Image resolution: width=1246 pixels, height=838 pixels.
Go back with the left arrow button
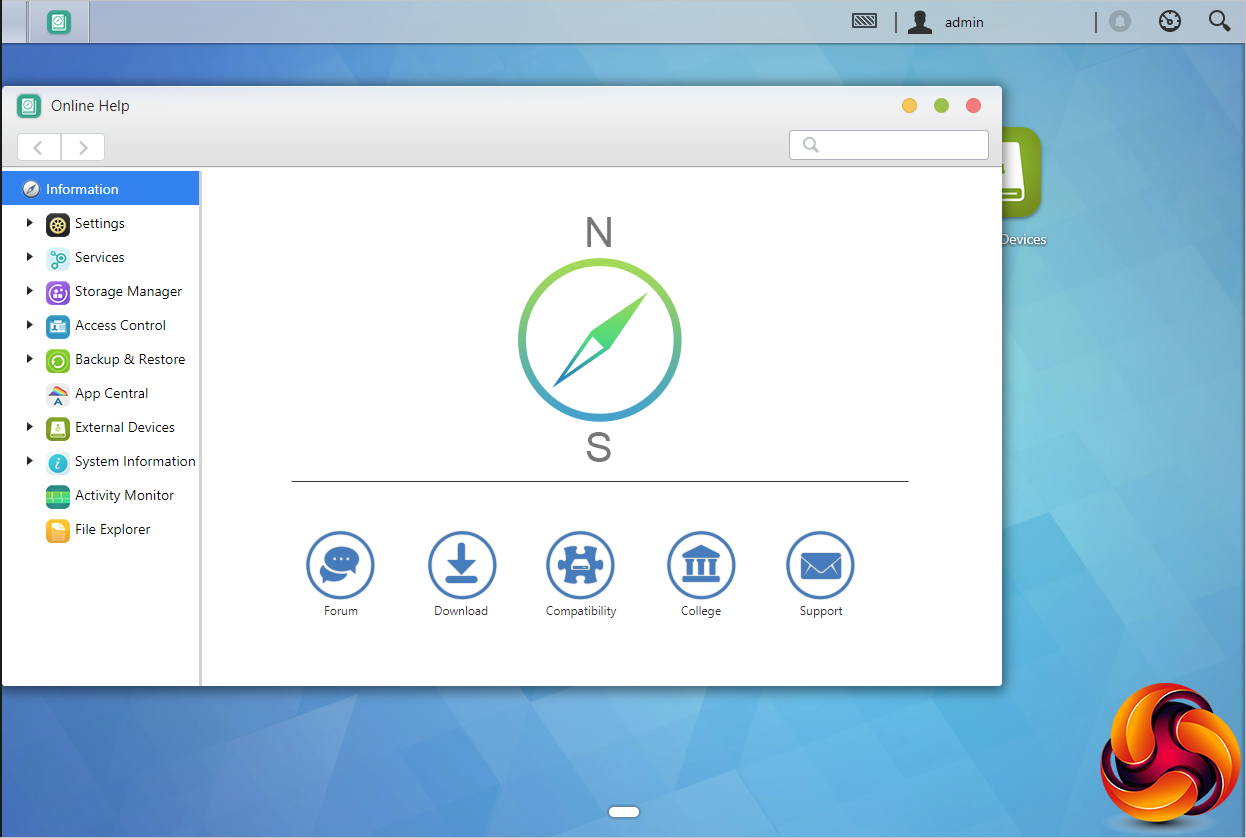coord(39,147)
